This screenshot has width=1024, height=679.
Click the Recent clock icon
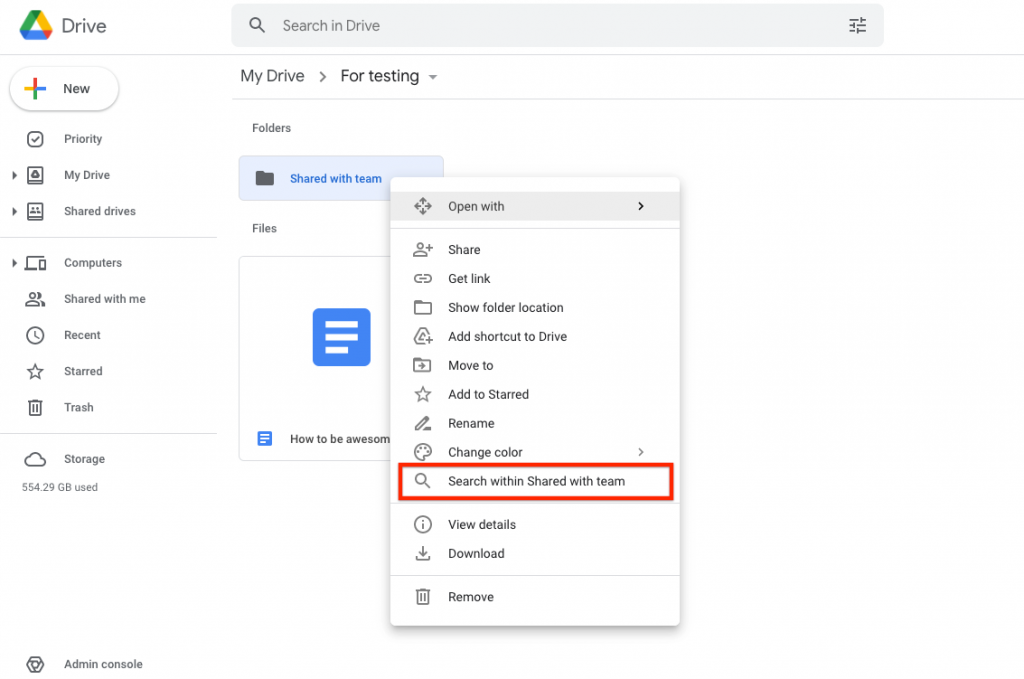[35, 335]
